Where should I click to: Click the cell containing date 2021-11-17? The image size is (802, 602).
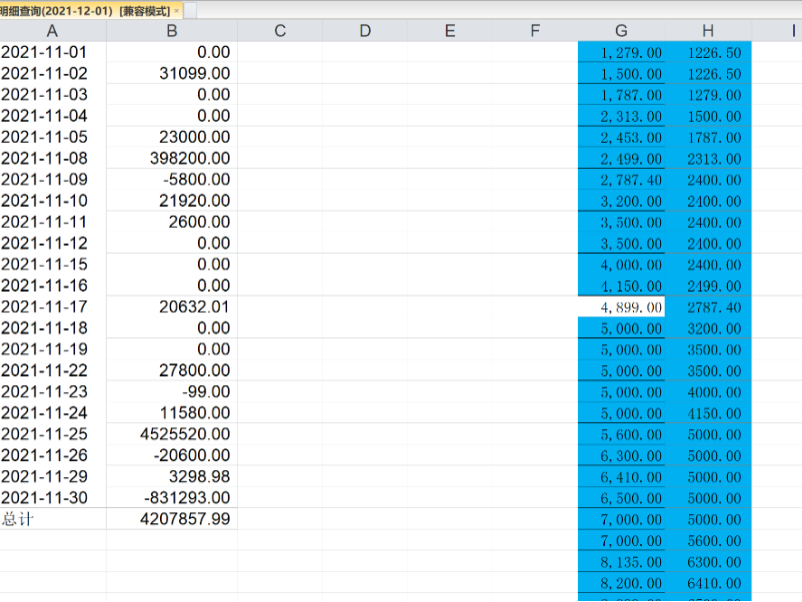click(52, 307)
